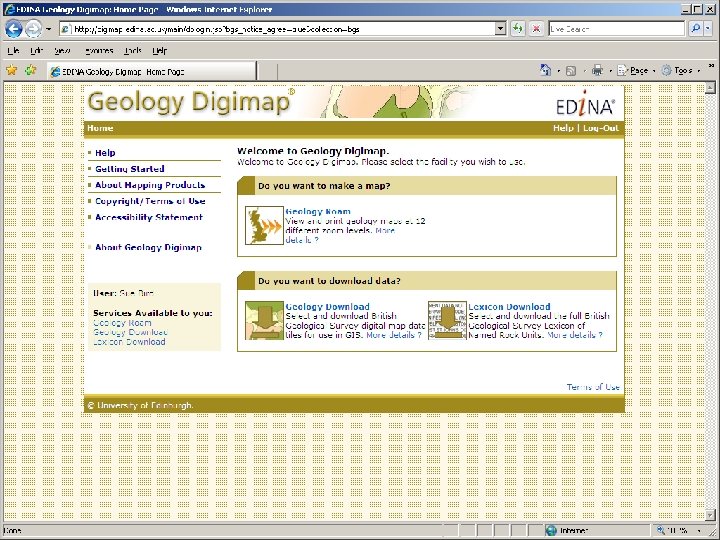Expand the address bar history dropdown

(x=501, y=29)
